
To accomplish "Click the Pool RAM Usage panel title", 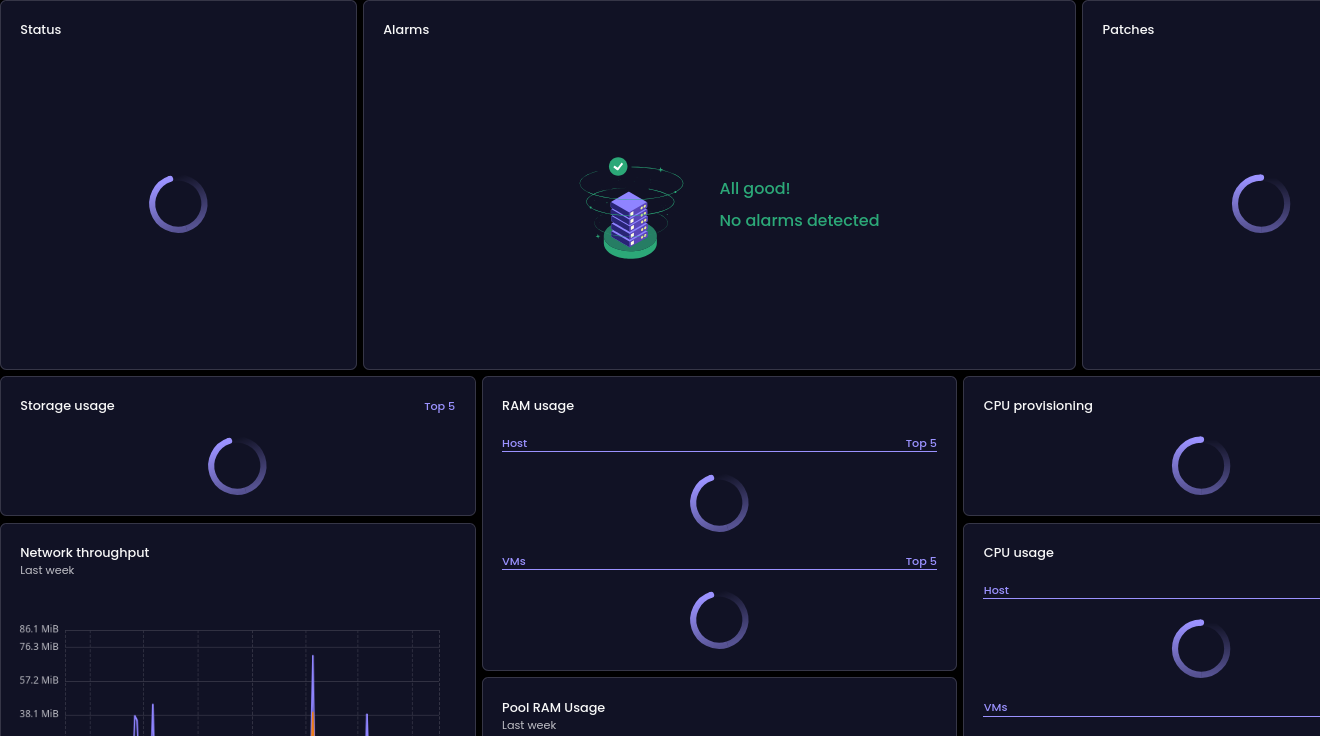I will (x=553, y=707).
